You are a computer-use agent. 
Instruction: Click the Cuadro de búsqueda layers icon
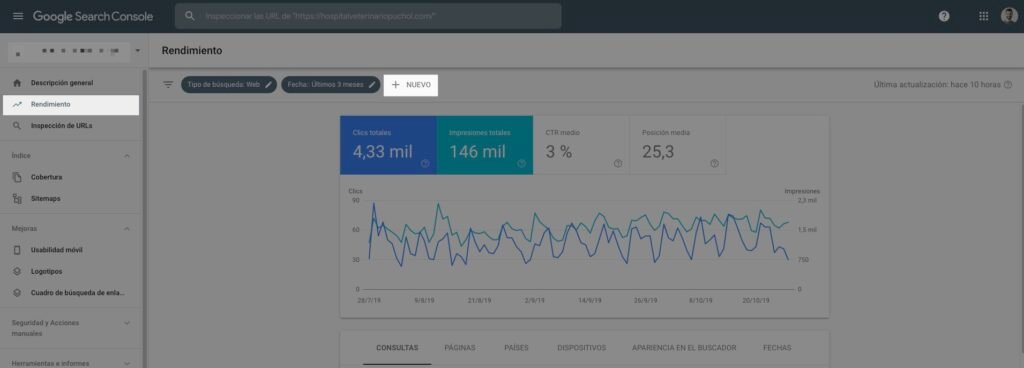(18, 292)
